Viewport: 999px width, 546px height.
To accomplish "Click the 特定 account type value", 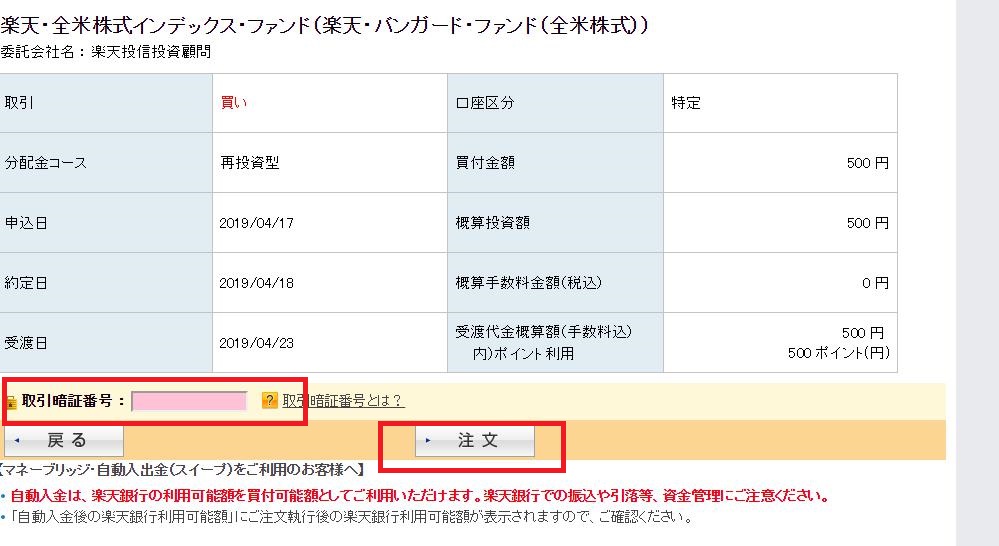I will pyautogui.click(x=686, y=103).
